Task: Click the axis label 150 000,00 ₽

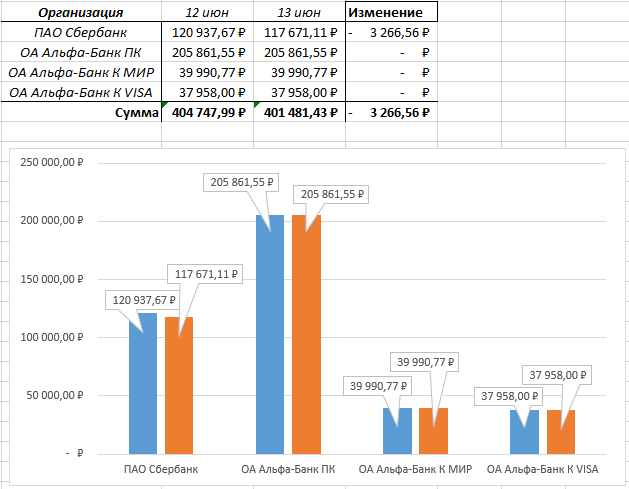Action: coord(51,279)
